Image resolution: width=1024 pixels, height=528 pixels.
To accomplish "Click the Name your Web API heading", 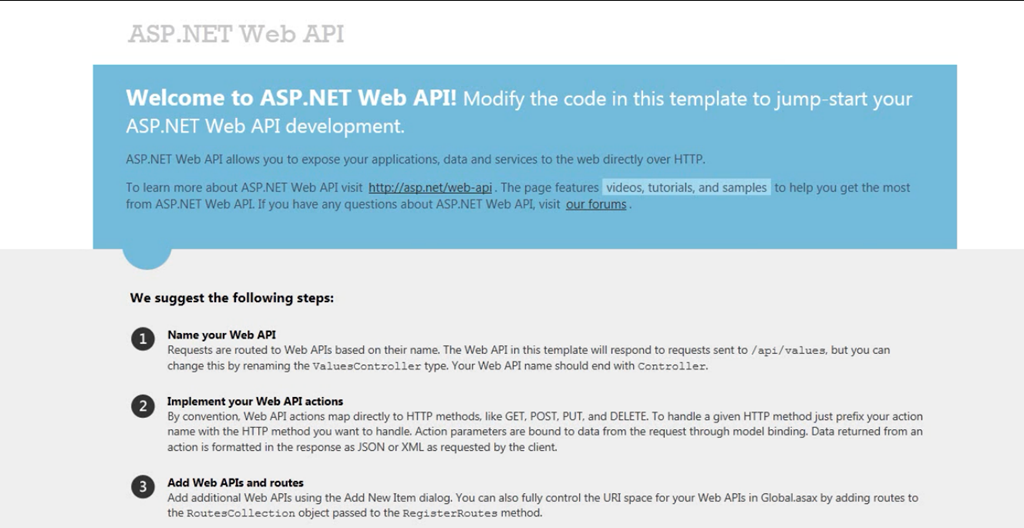I will [x=221, y=335].
